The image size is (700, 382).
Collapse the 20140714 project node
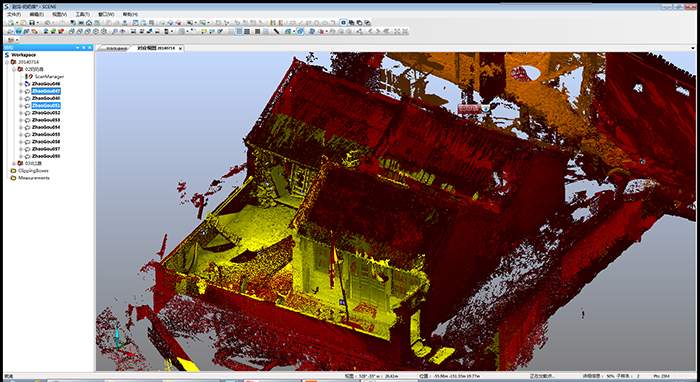(x=7, y=62)
